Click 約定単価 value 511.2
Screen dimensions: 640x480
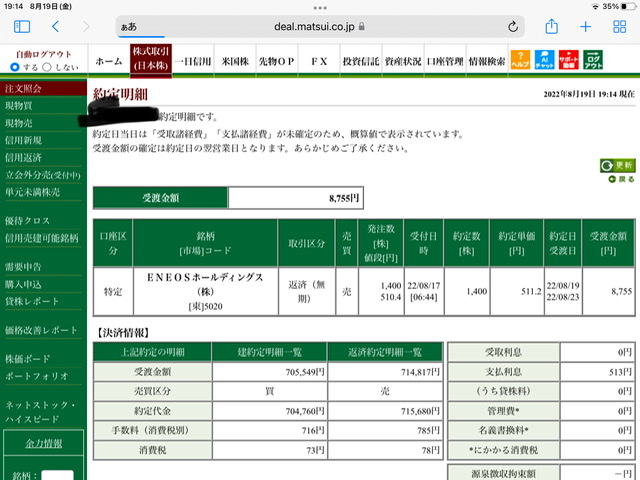[x=531, y=291]
